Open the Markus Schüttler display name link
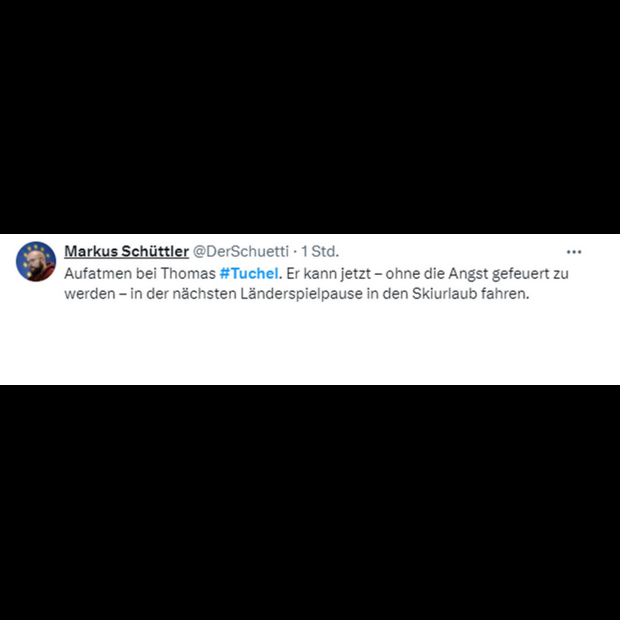The height and width of the screenshot is (620, 620). [x=127, y=251]
